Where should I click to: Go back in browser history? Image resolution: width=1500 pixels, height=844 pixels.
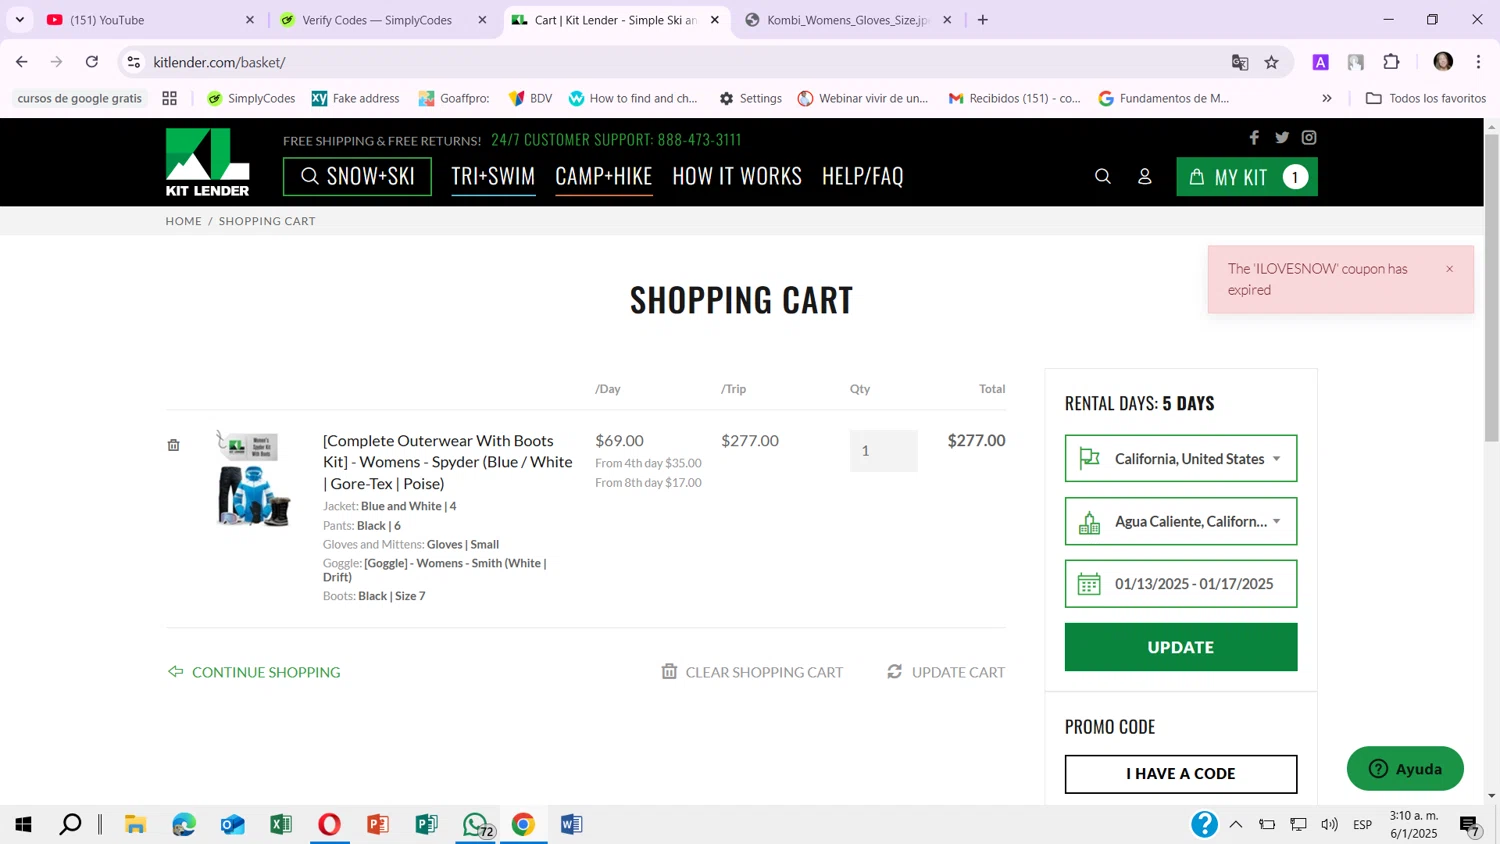22,62
